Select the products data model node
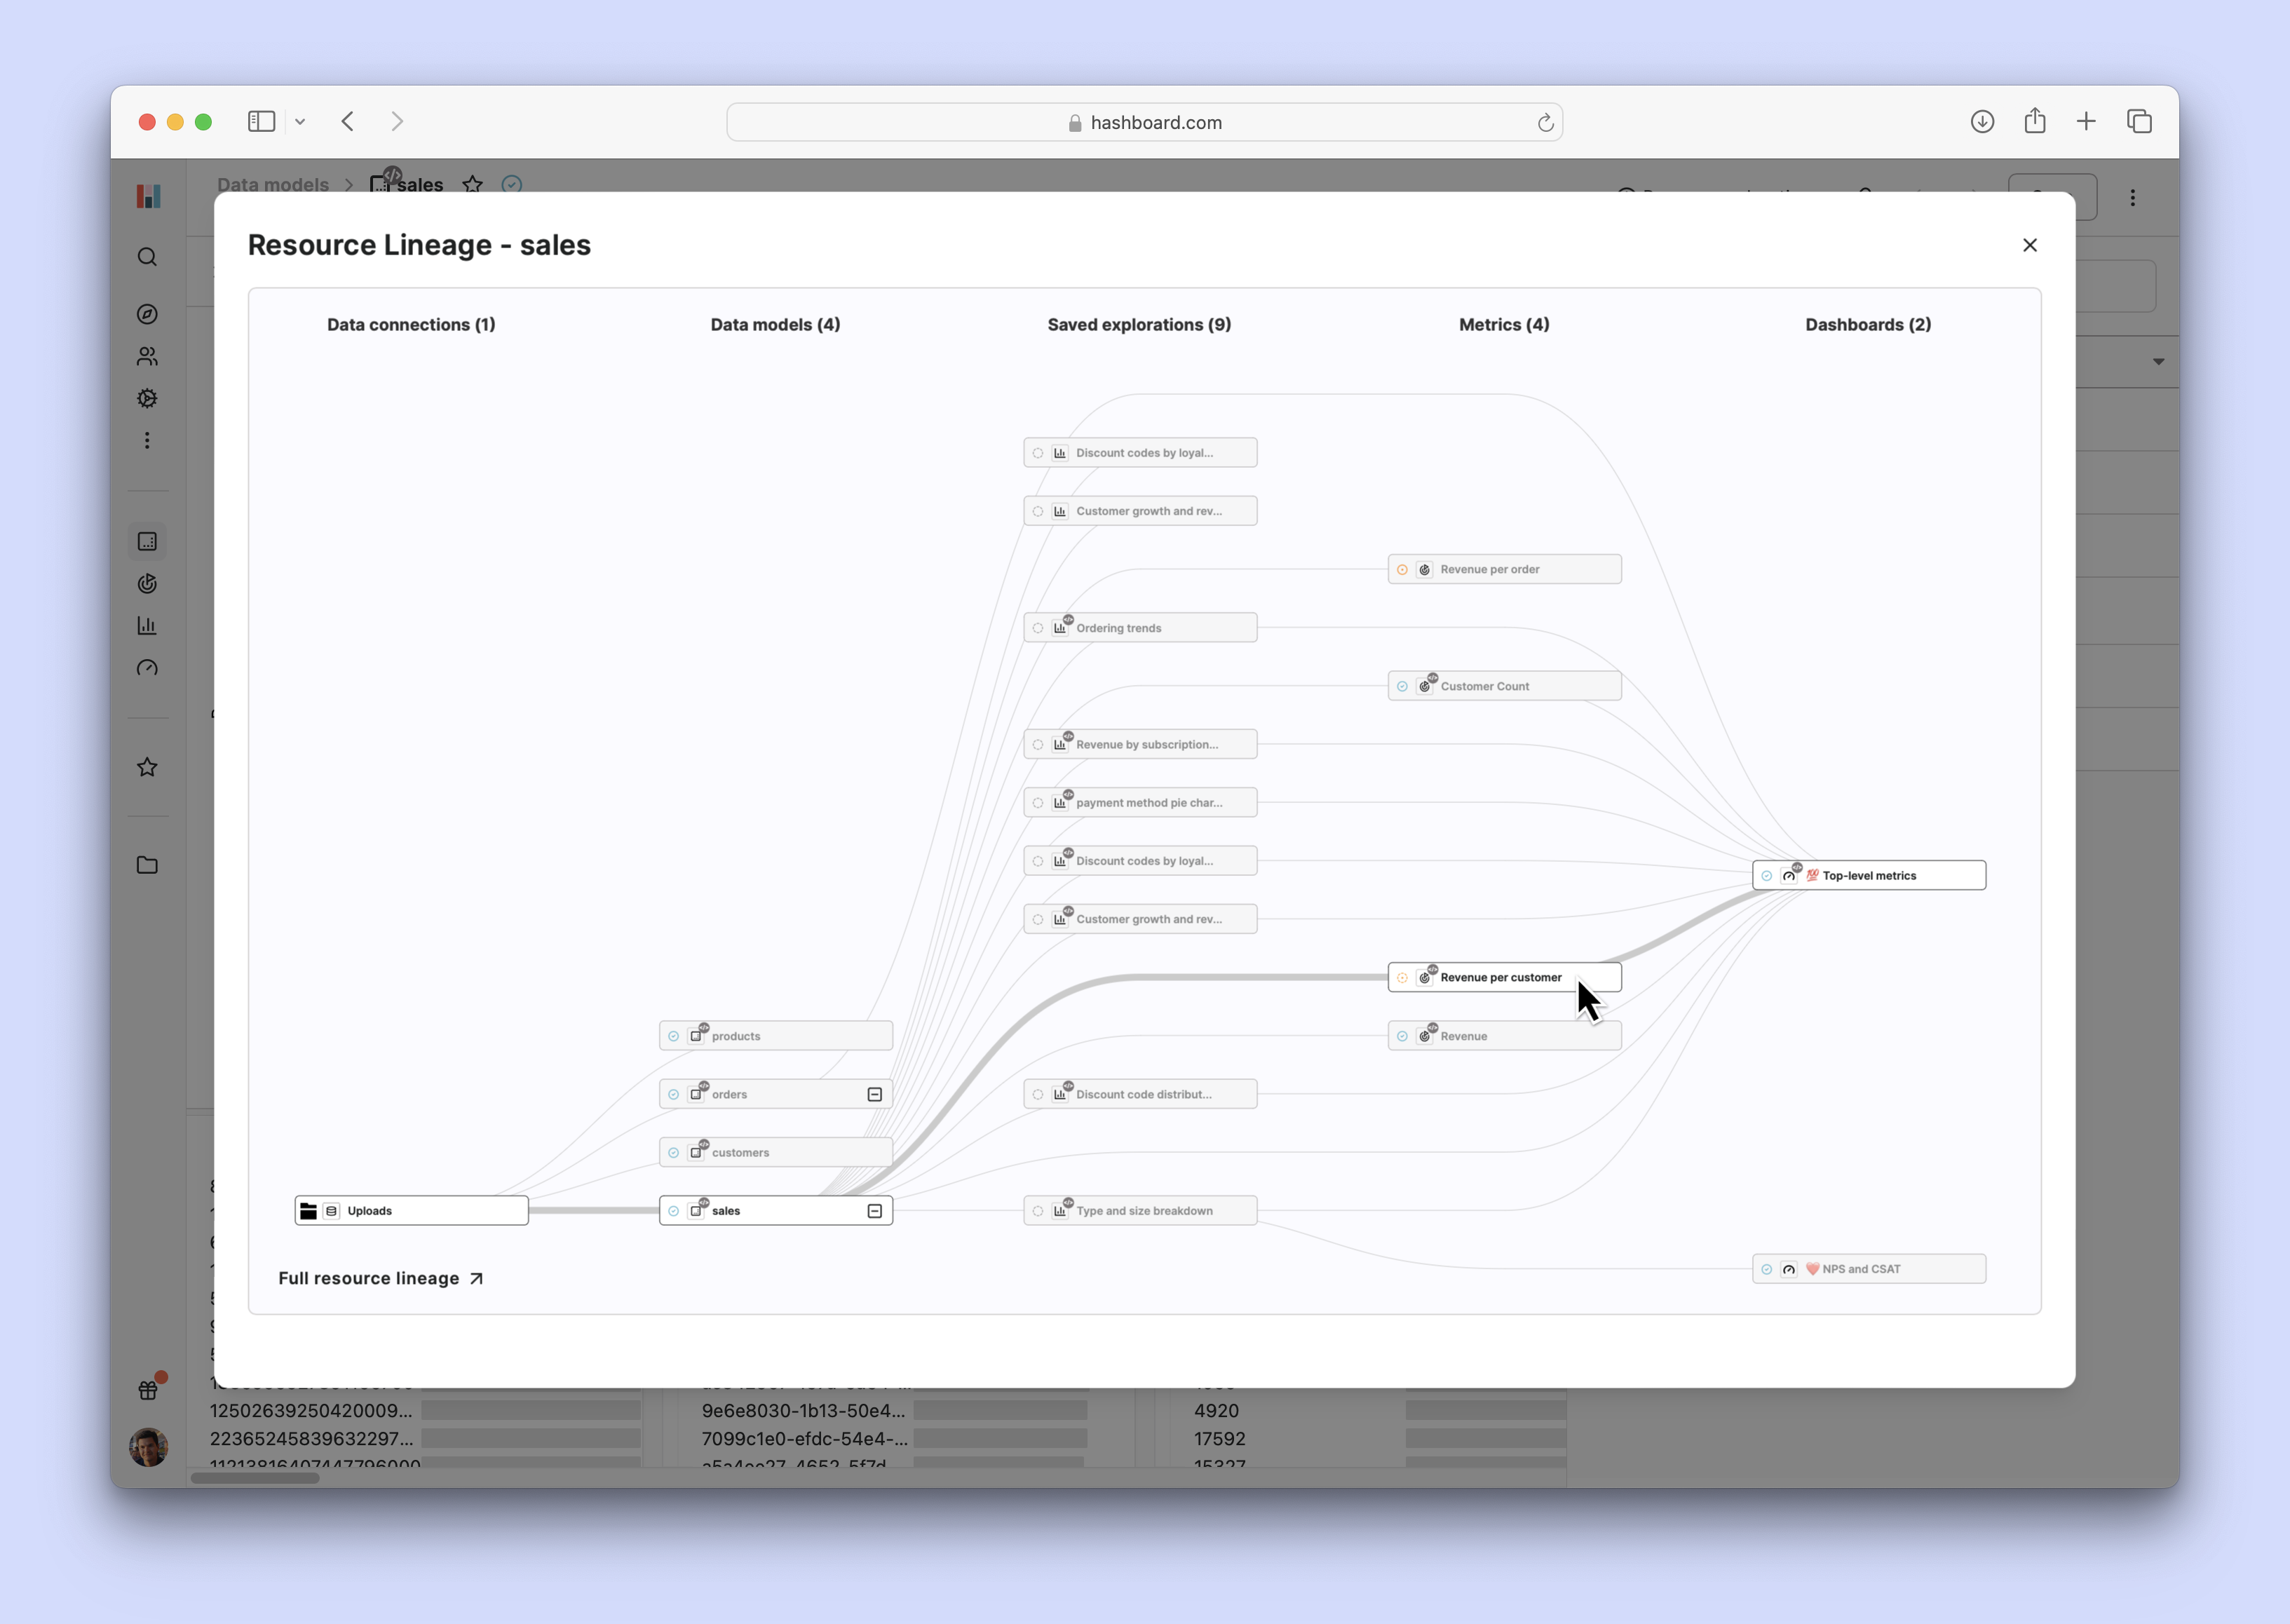 tap(775, 1036)
